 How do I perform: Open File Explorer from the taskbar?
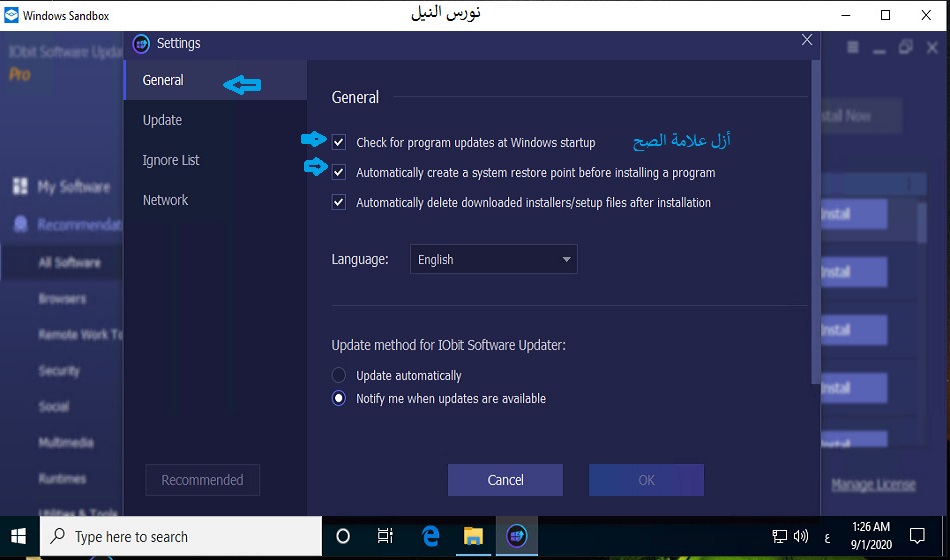click(473, 537)
